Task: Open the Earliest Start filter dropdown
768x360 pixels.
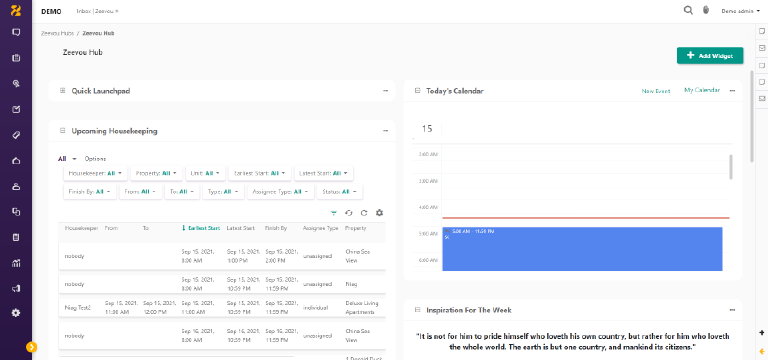Action: (x=260, y=173)
